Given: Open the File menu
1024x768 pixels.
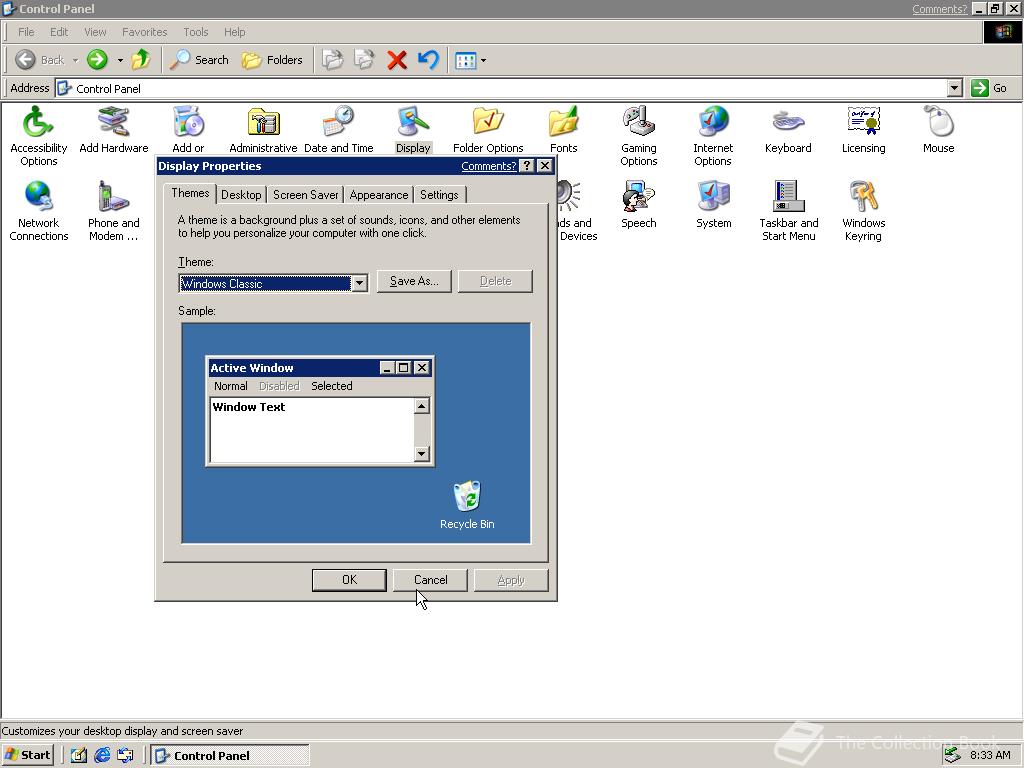Looking at the screenshot, I should 26,32.
